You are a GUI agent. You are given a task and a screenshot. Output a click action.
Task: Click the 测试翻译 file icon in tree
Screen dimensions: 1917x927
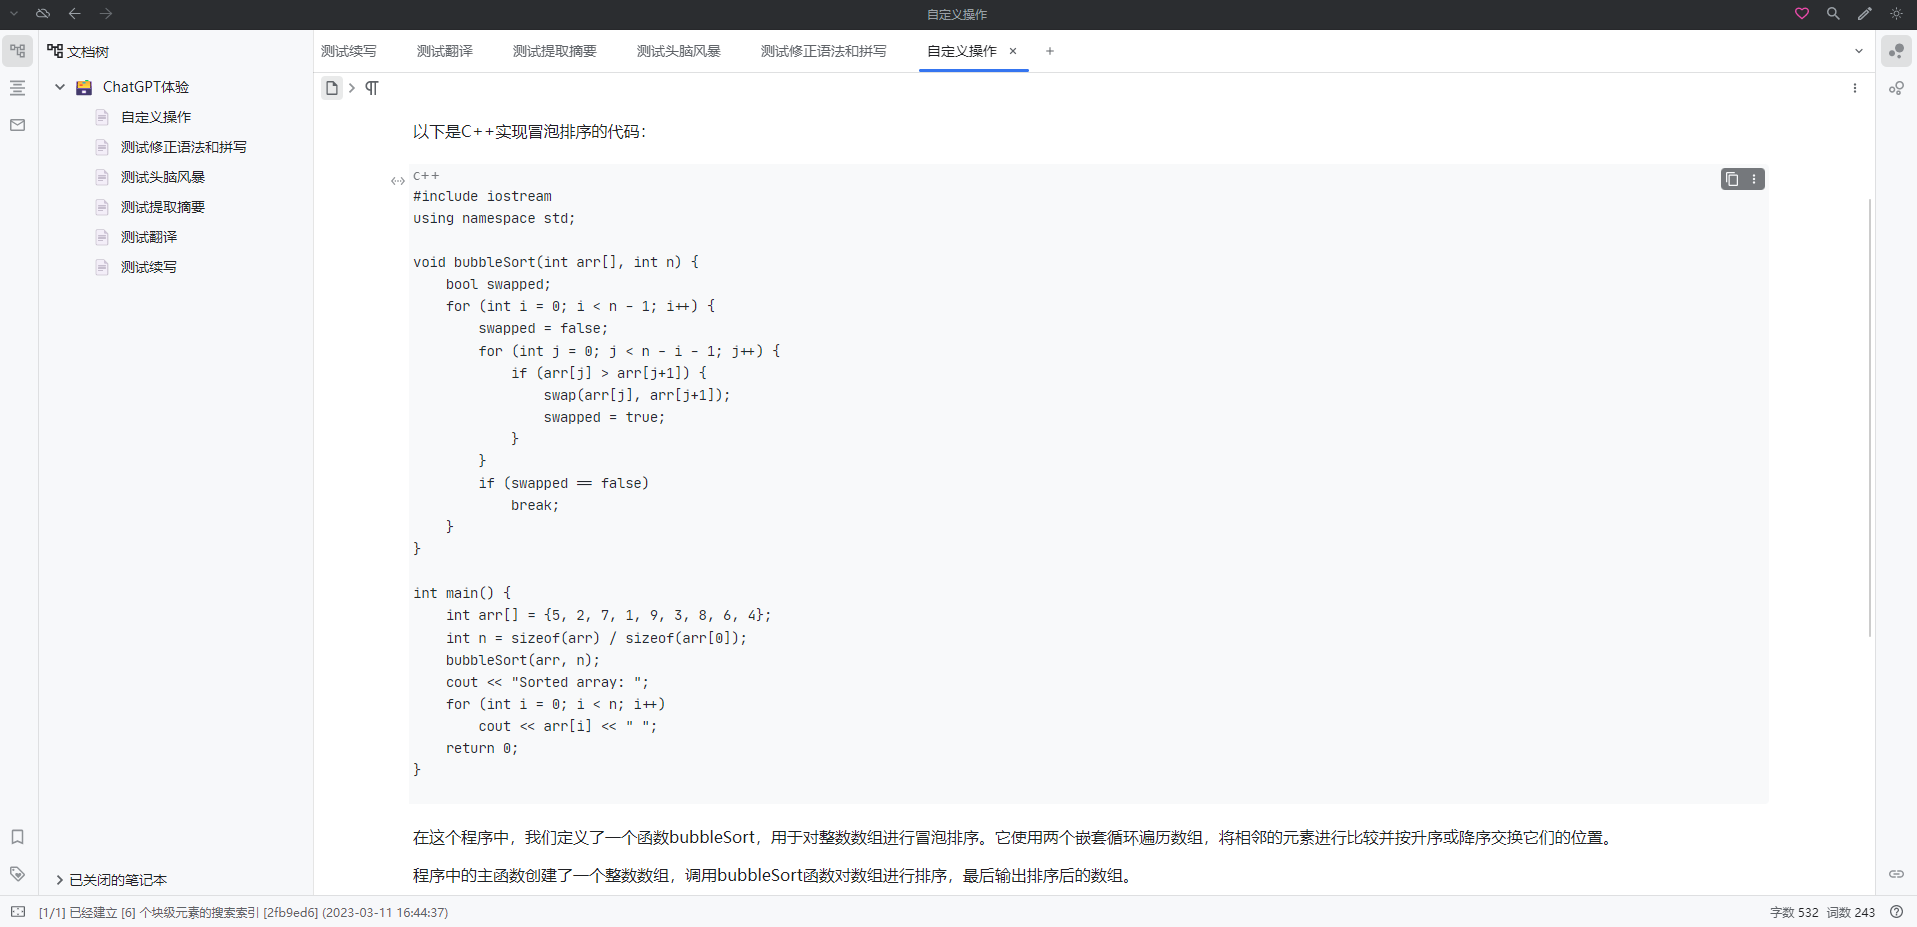(x=102, y=237)
